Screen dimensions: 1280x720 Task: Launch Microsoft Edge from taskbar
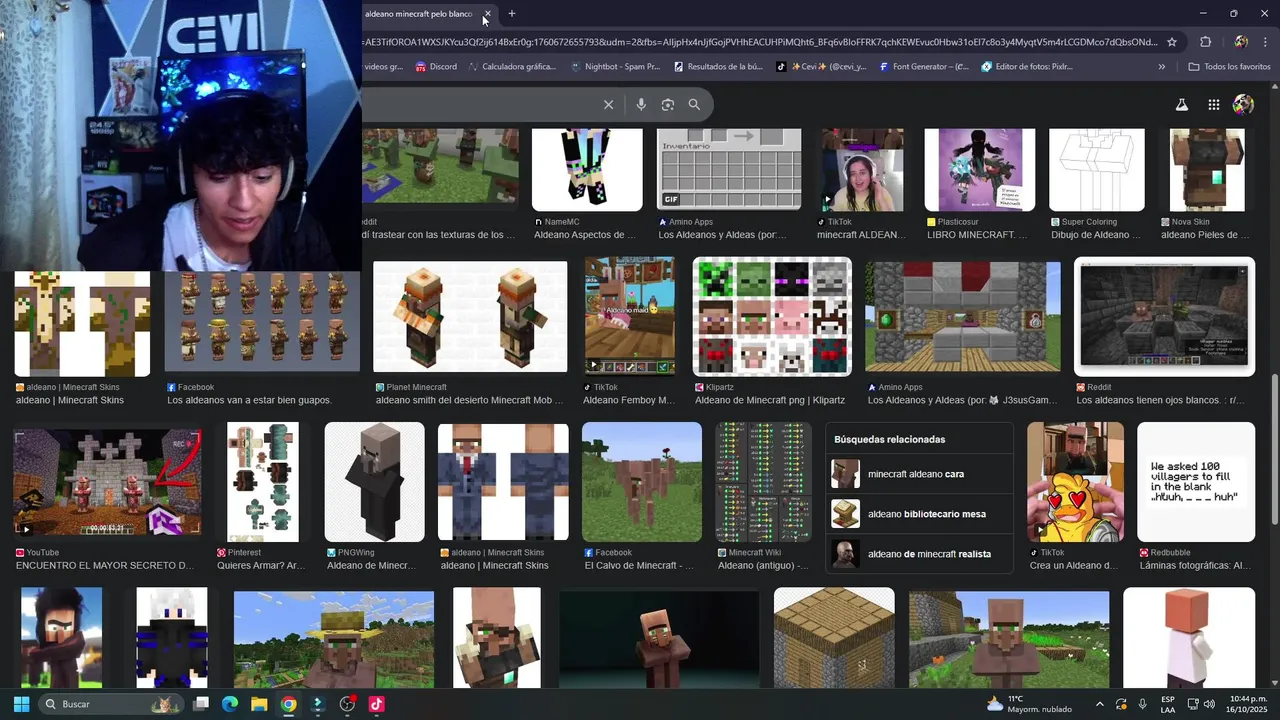(230, 704)
